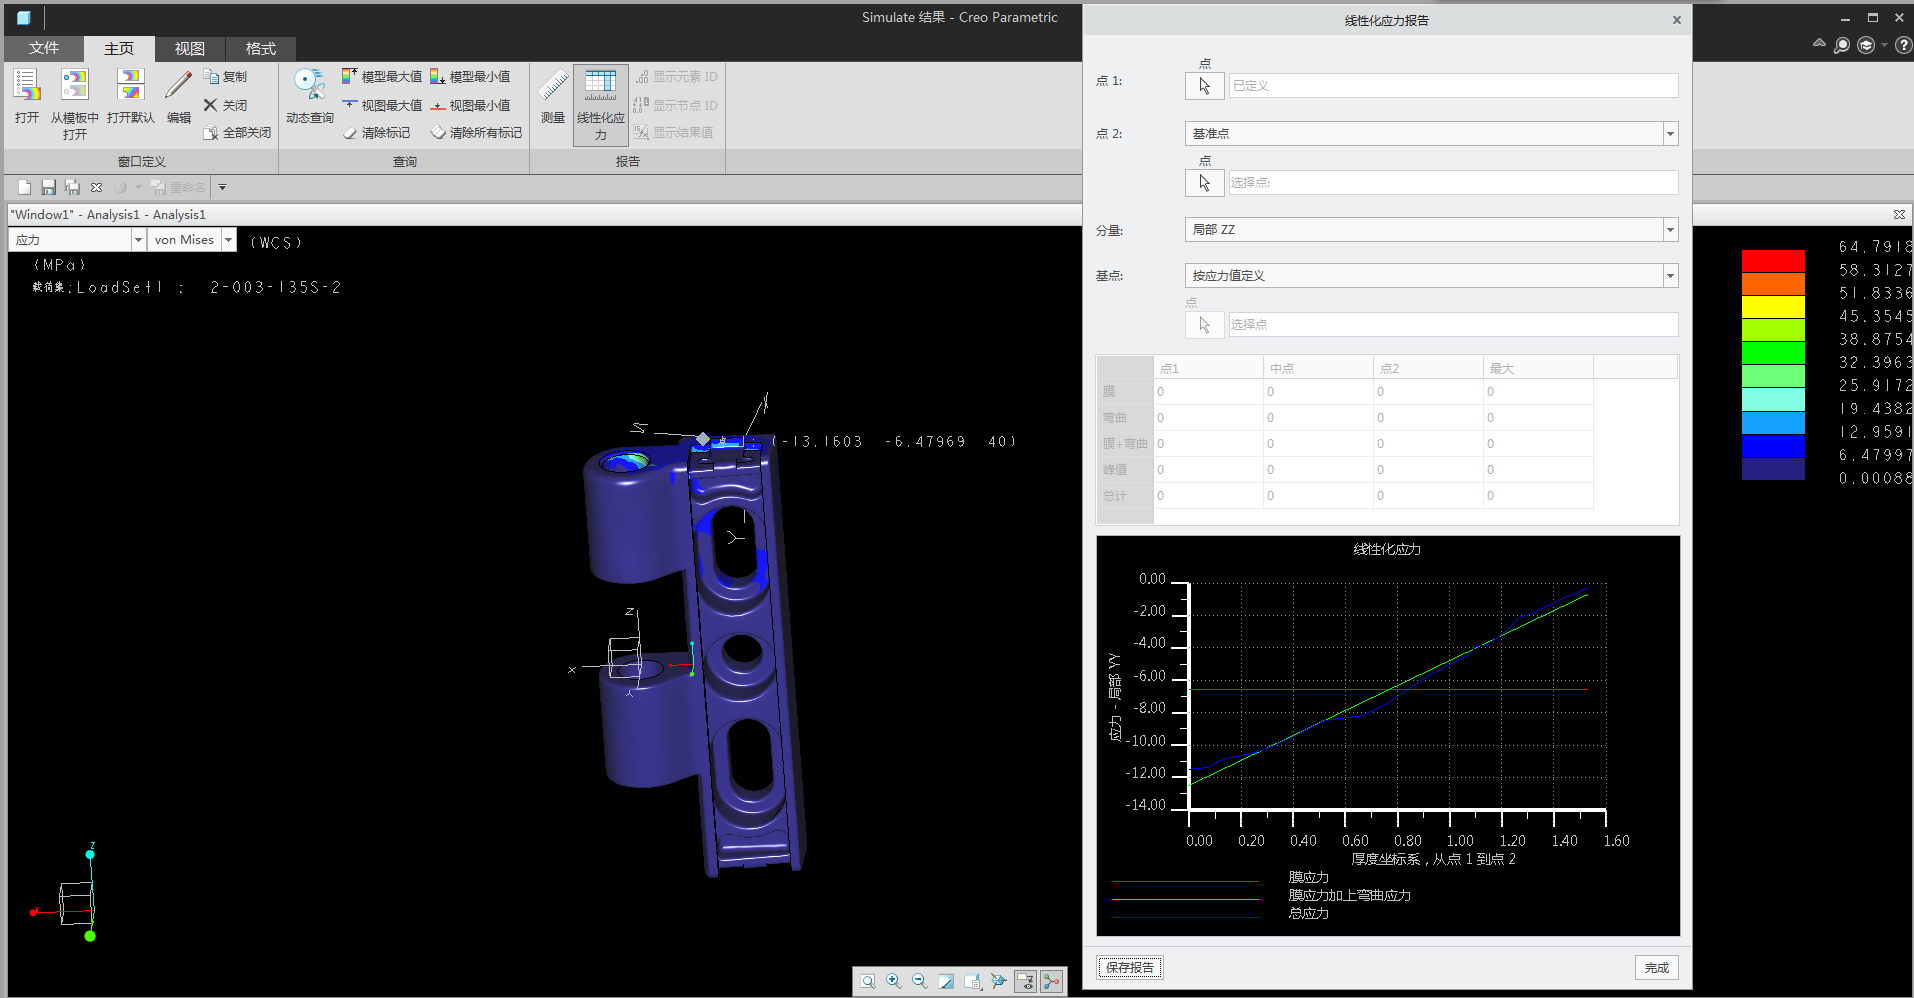1914x998 pixels.
Task: Click the save-all icon in quick toolbar
Action: click(x=72, y=187)
